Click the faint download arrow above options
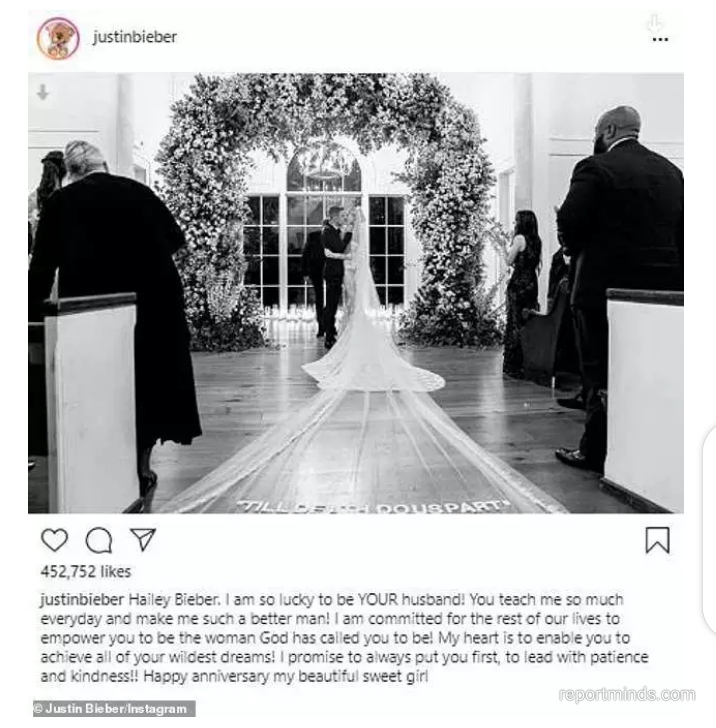The image size is (716, 728). (655, 23)
